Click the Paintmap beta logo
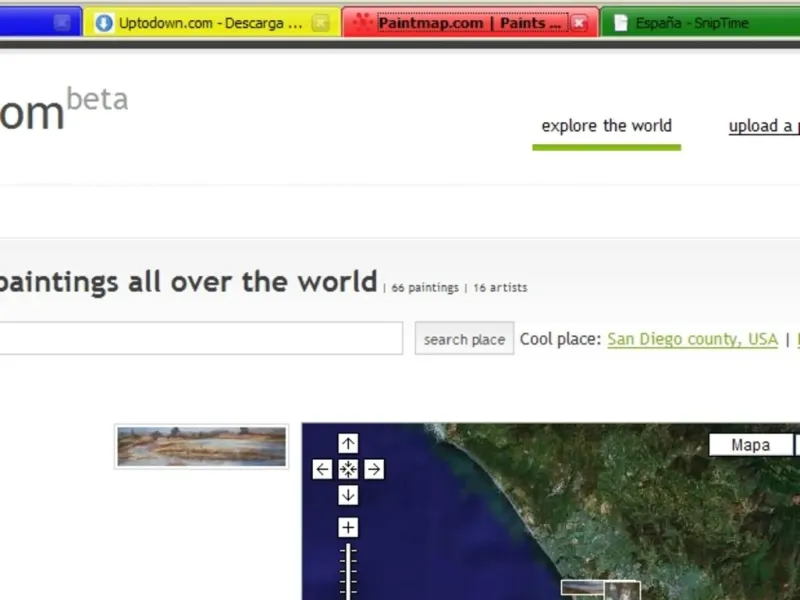Image resolution: width=800 pixels, height=600 pixels. point(64,110)
